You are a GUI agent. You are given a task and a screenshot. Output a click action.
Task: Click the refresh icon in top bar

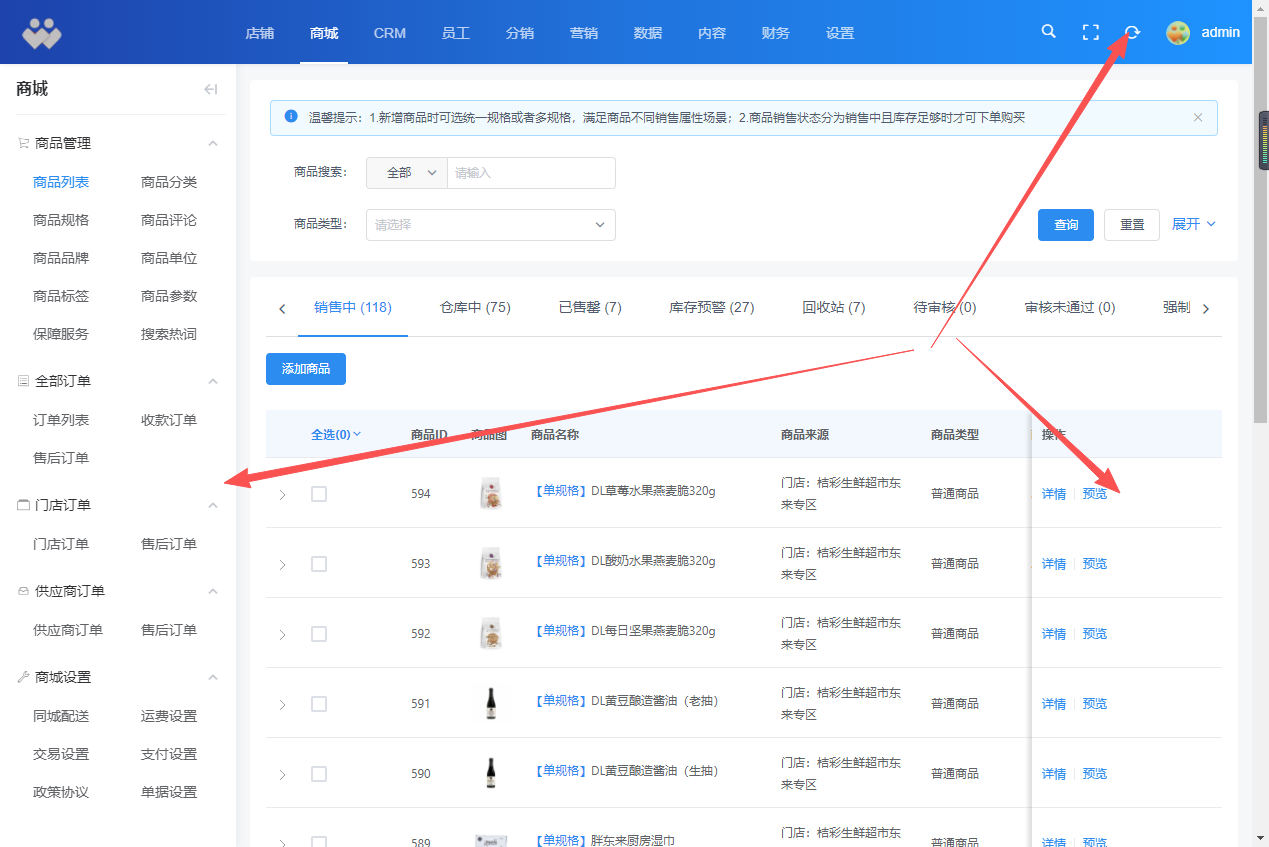(x=1132, y=32)
